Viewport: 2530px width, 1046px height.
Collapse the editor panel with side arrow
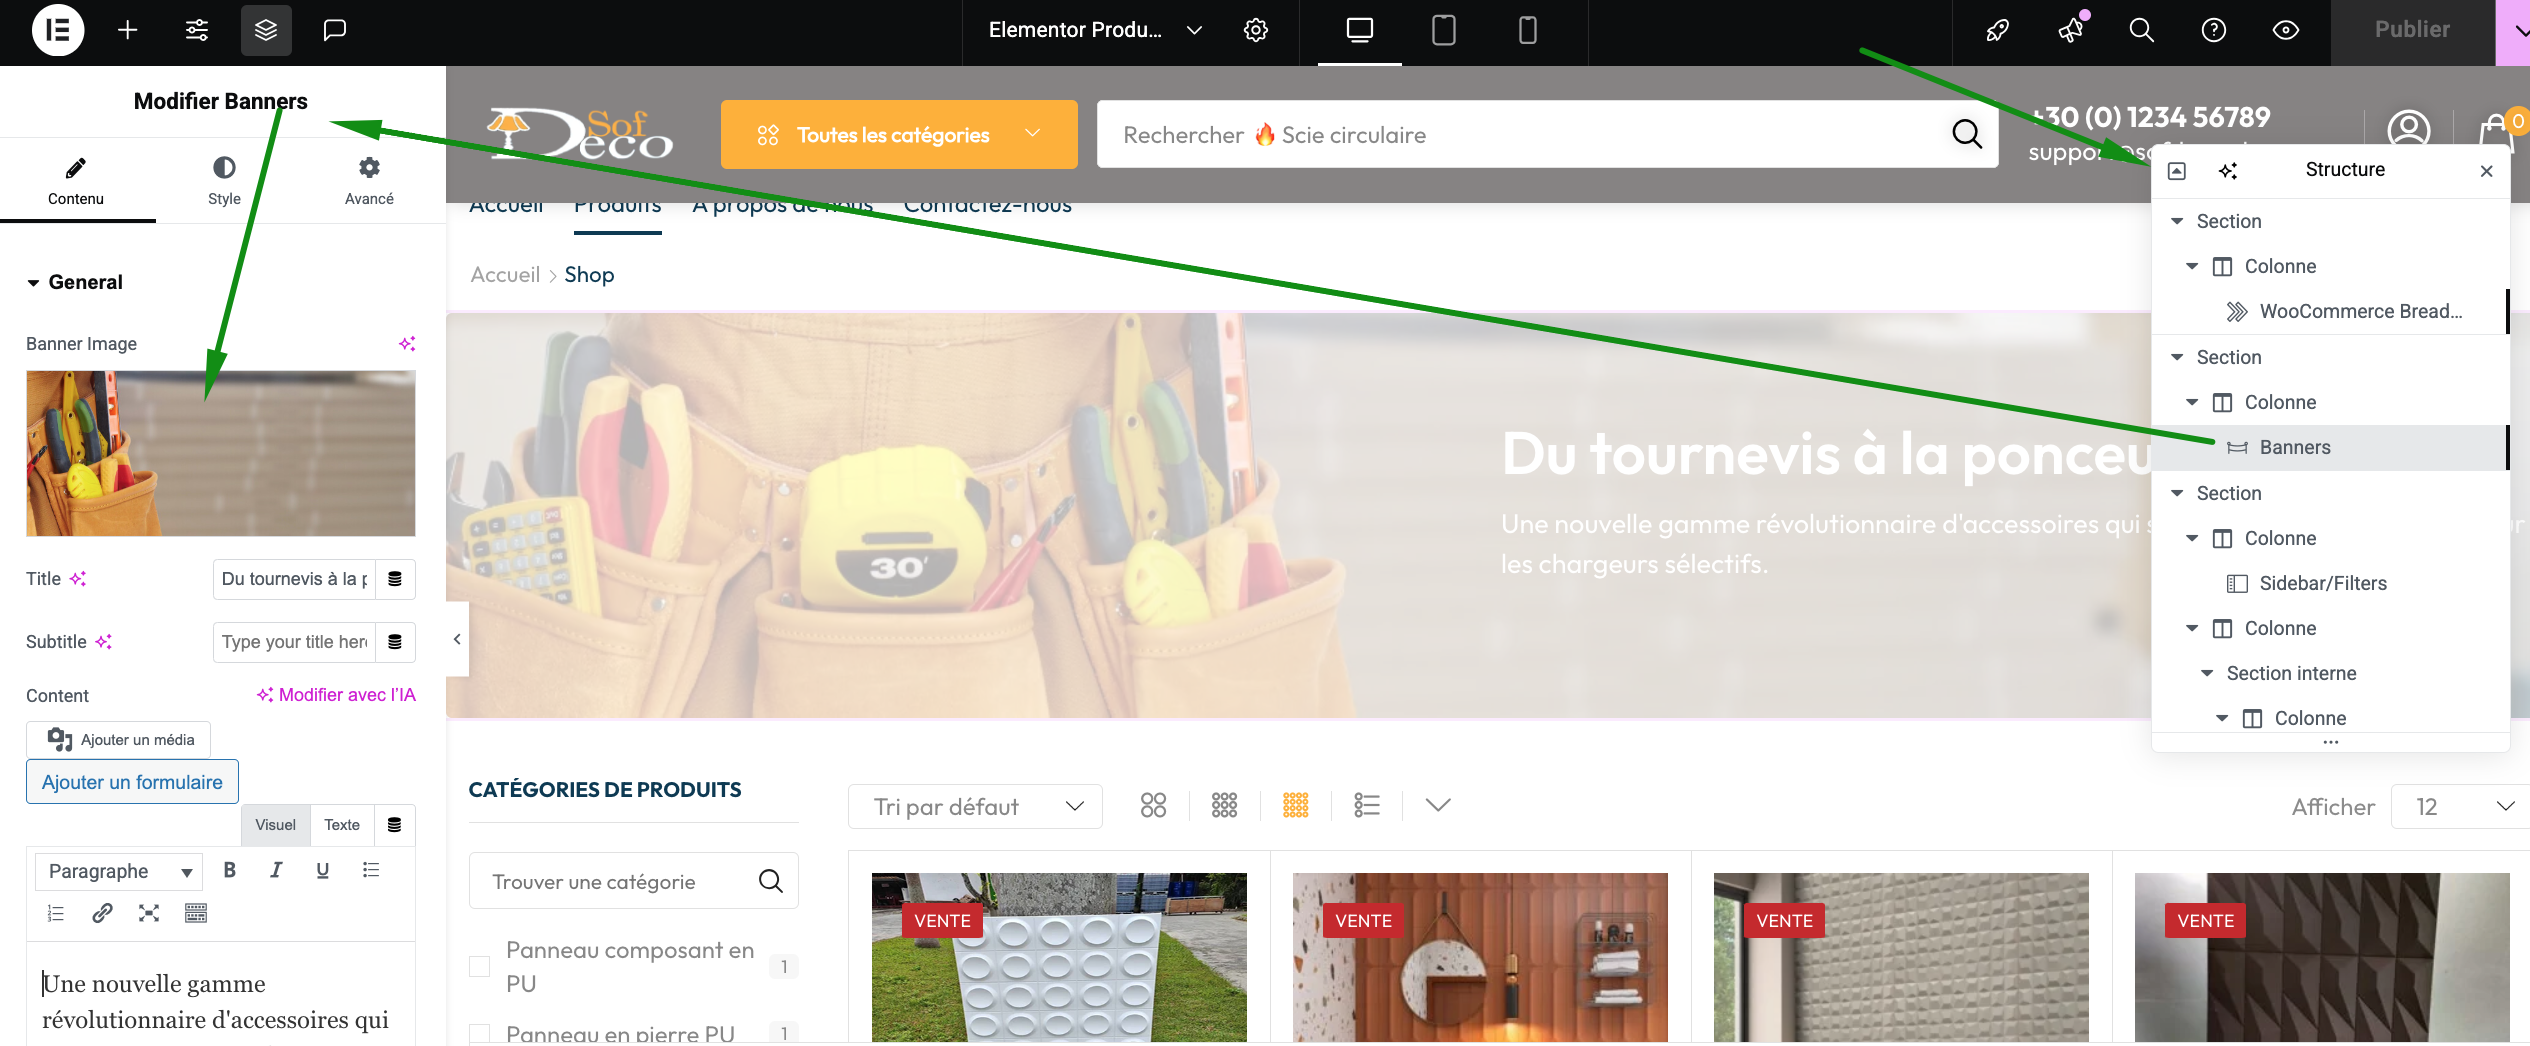pyautogui.click(x=457, y=639)
